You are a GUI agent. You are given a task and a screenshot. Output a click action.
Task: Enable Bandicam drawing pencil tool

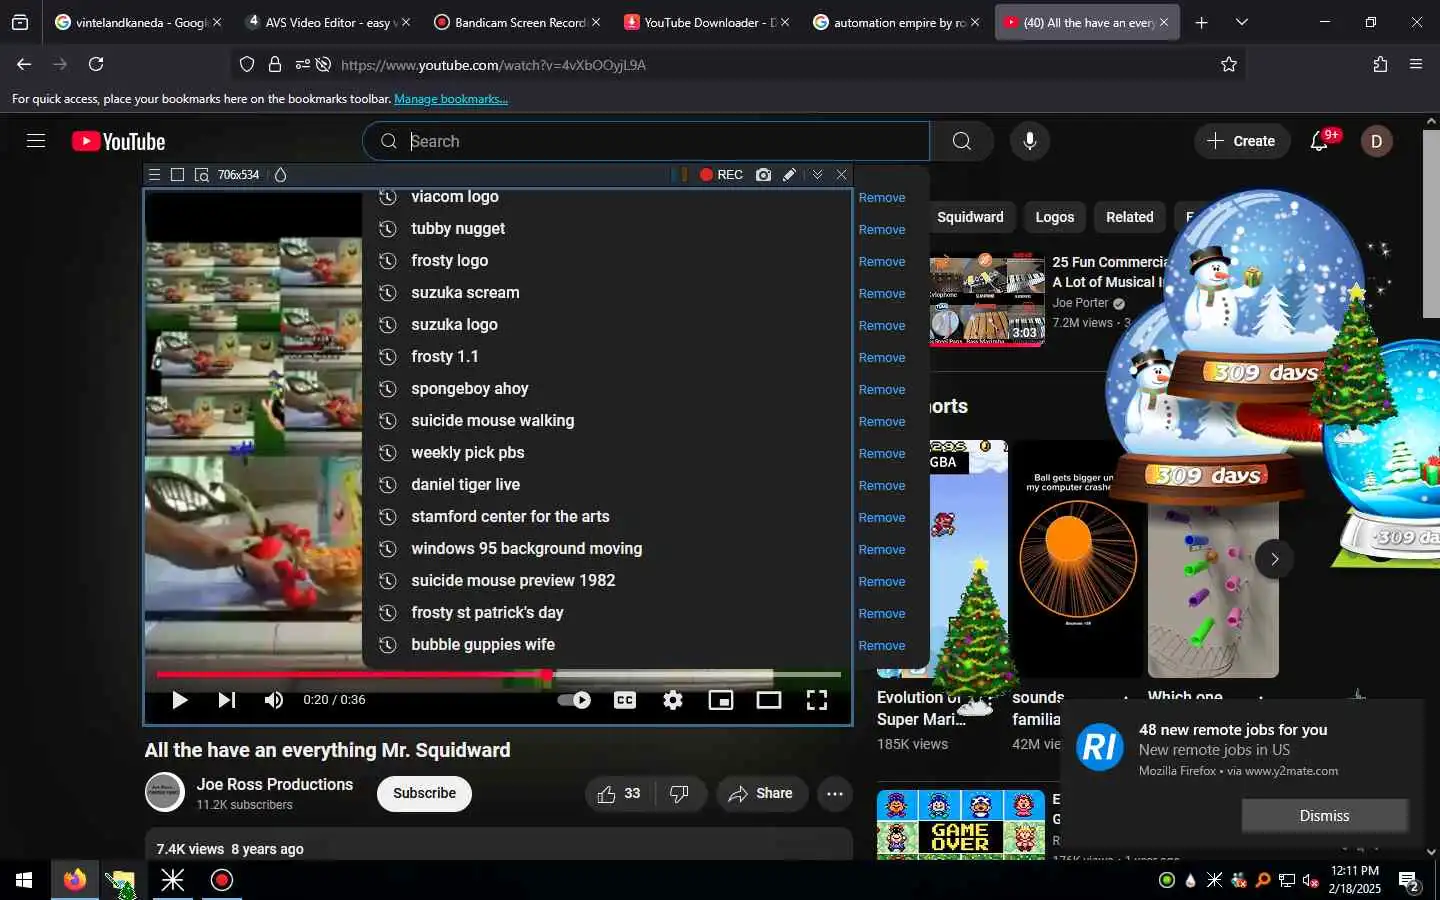[790, 175]
